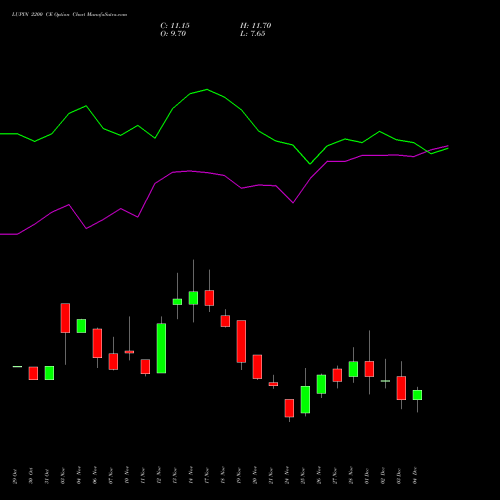Select the green candle for 04 Nov
This screenshot has height=500, width=500.
81,326
